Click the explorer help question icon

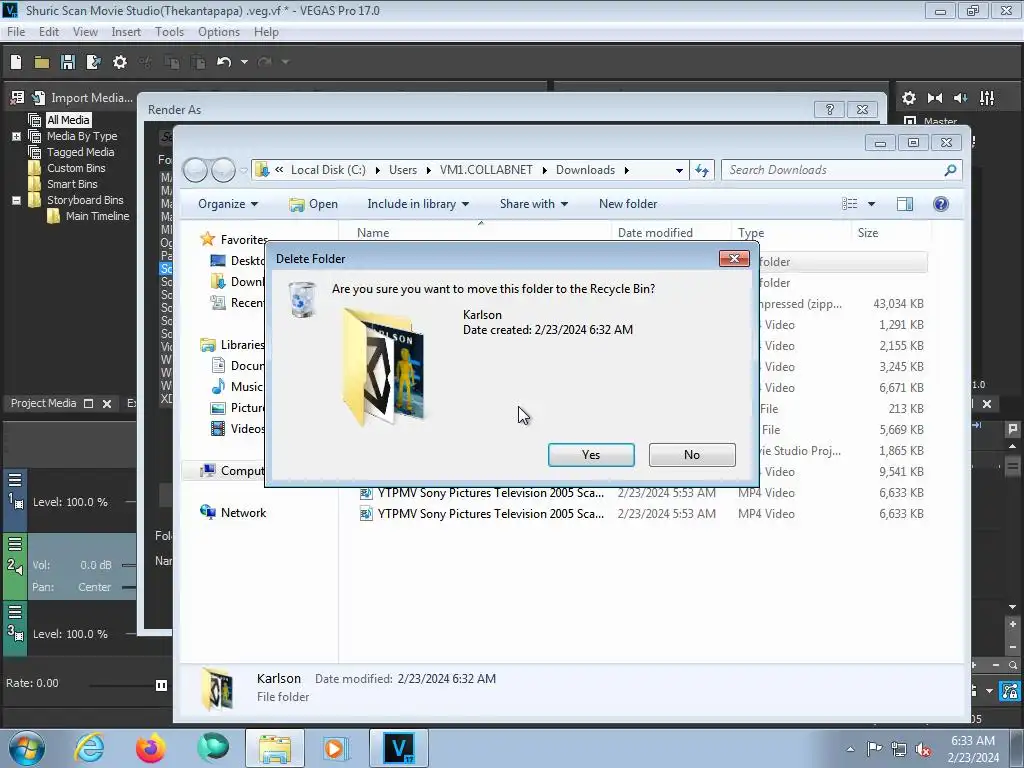(x=941, y=204)
